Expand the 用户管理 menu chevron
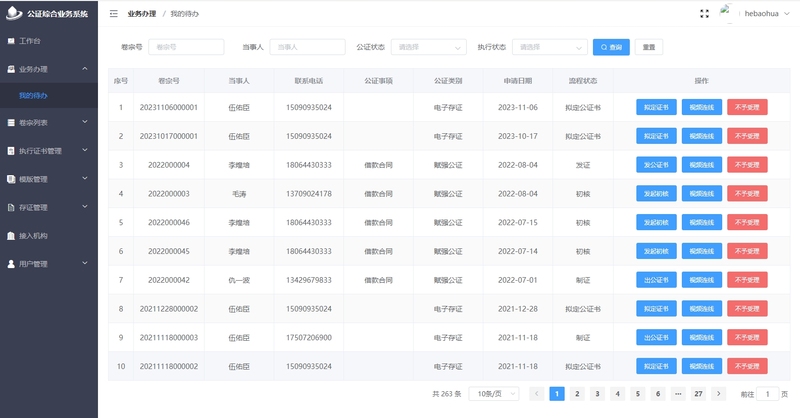 point(85,263)
